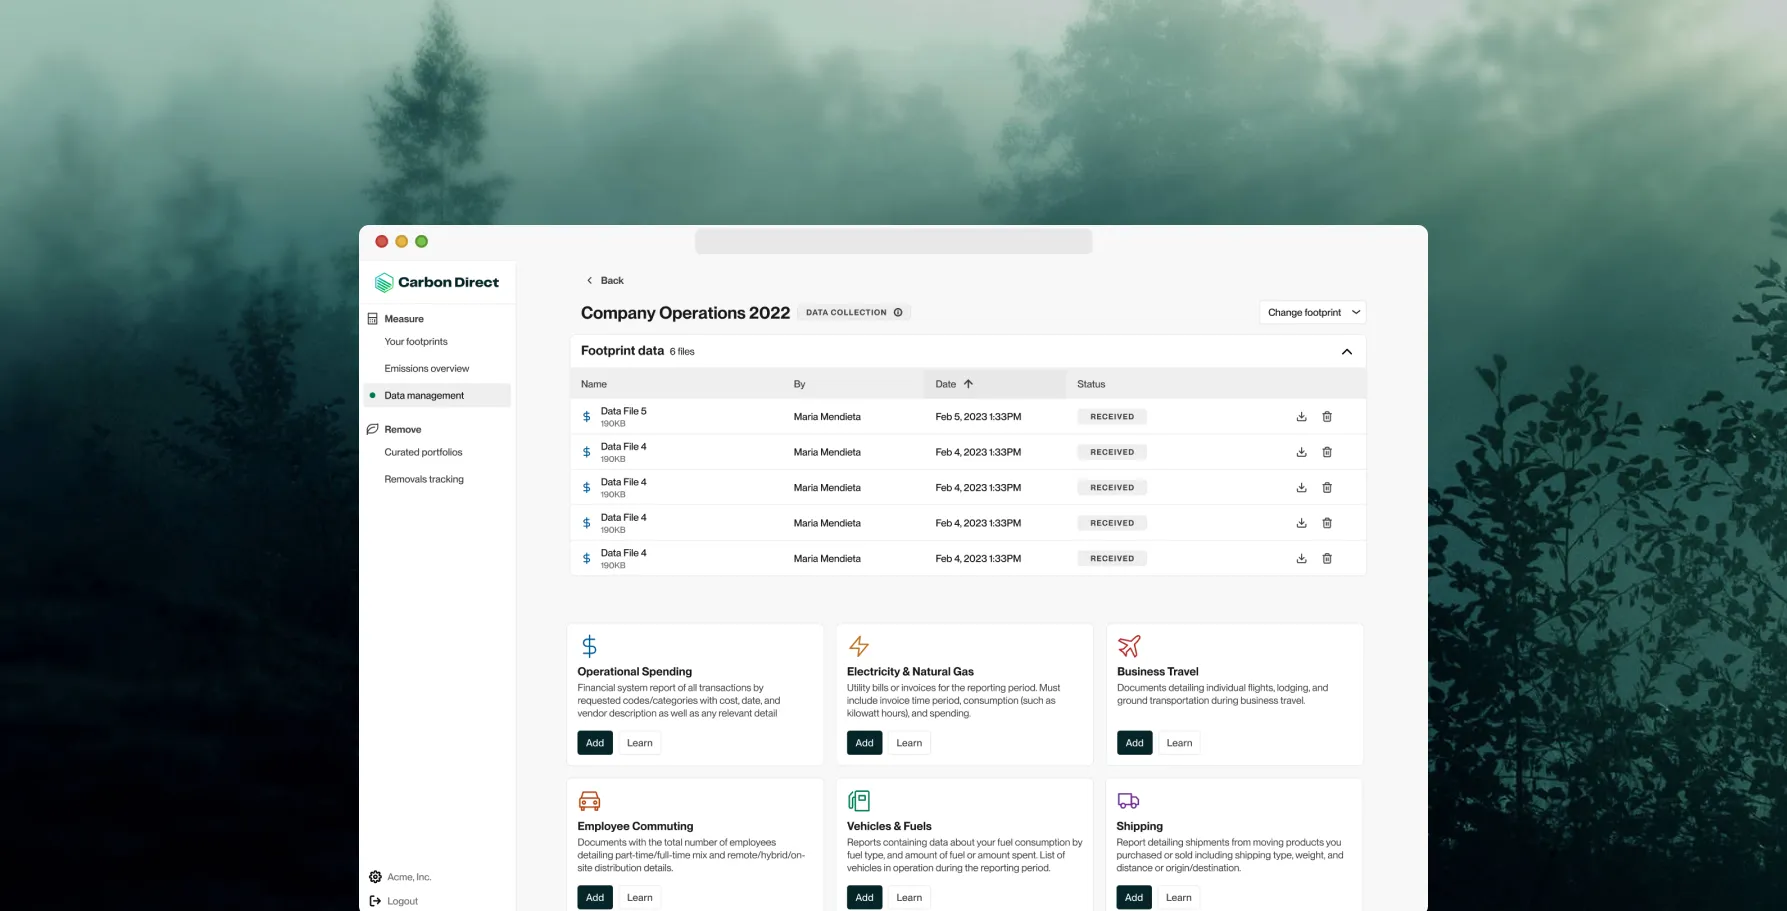
Task: Collapse the Footprint data panel chevron
Action: point(1347,352)
